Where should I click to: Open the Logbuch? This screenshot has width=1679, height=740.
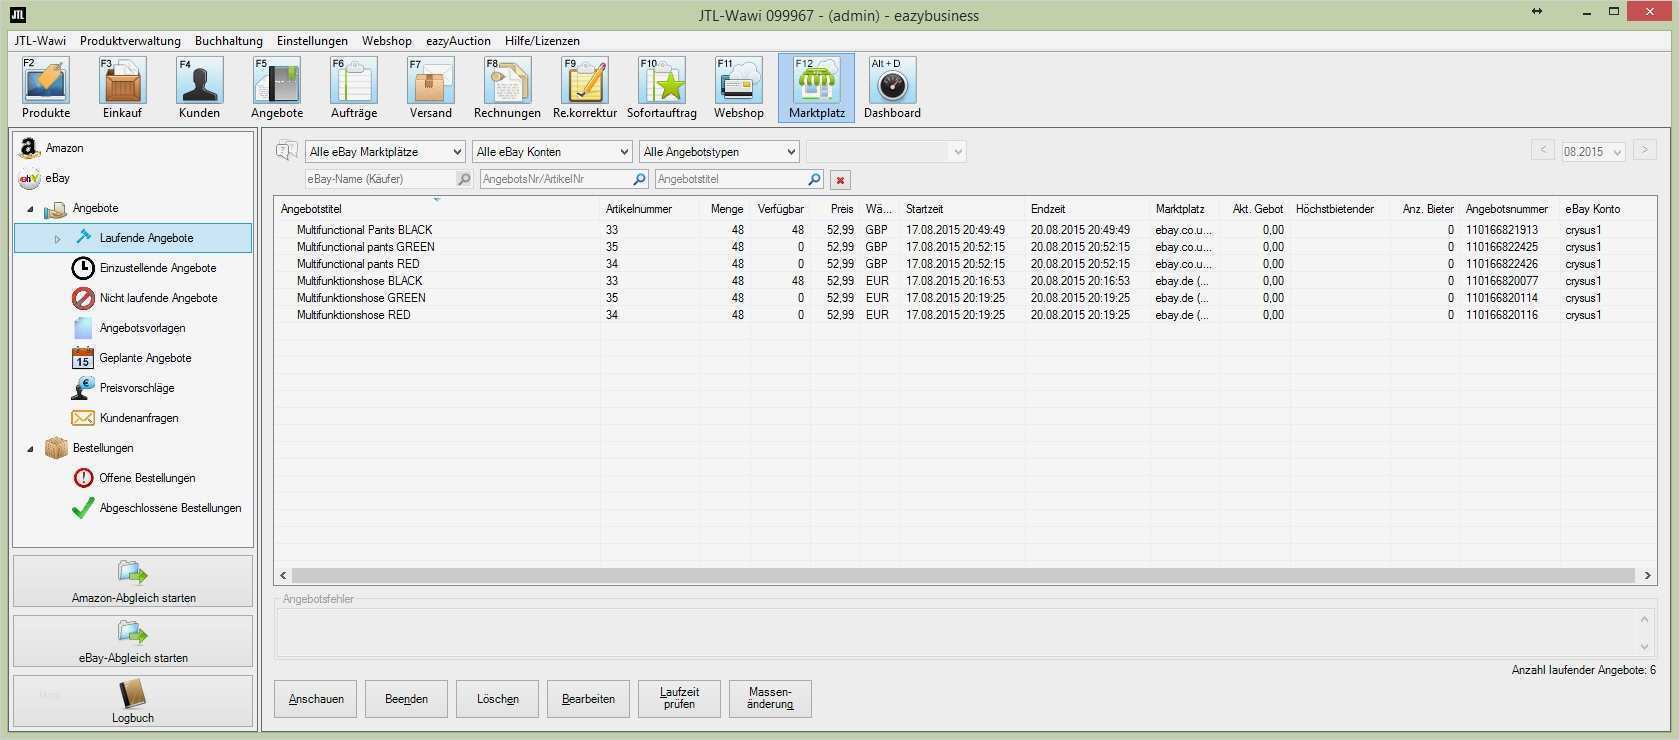pyautogui.click(x=133, y=701)
